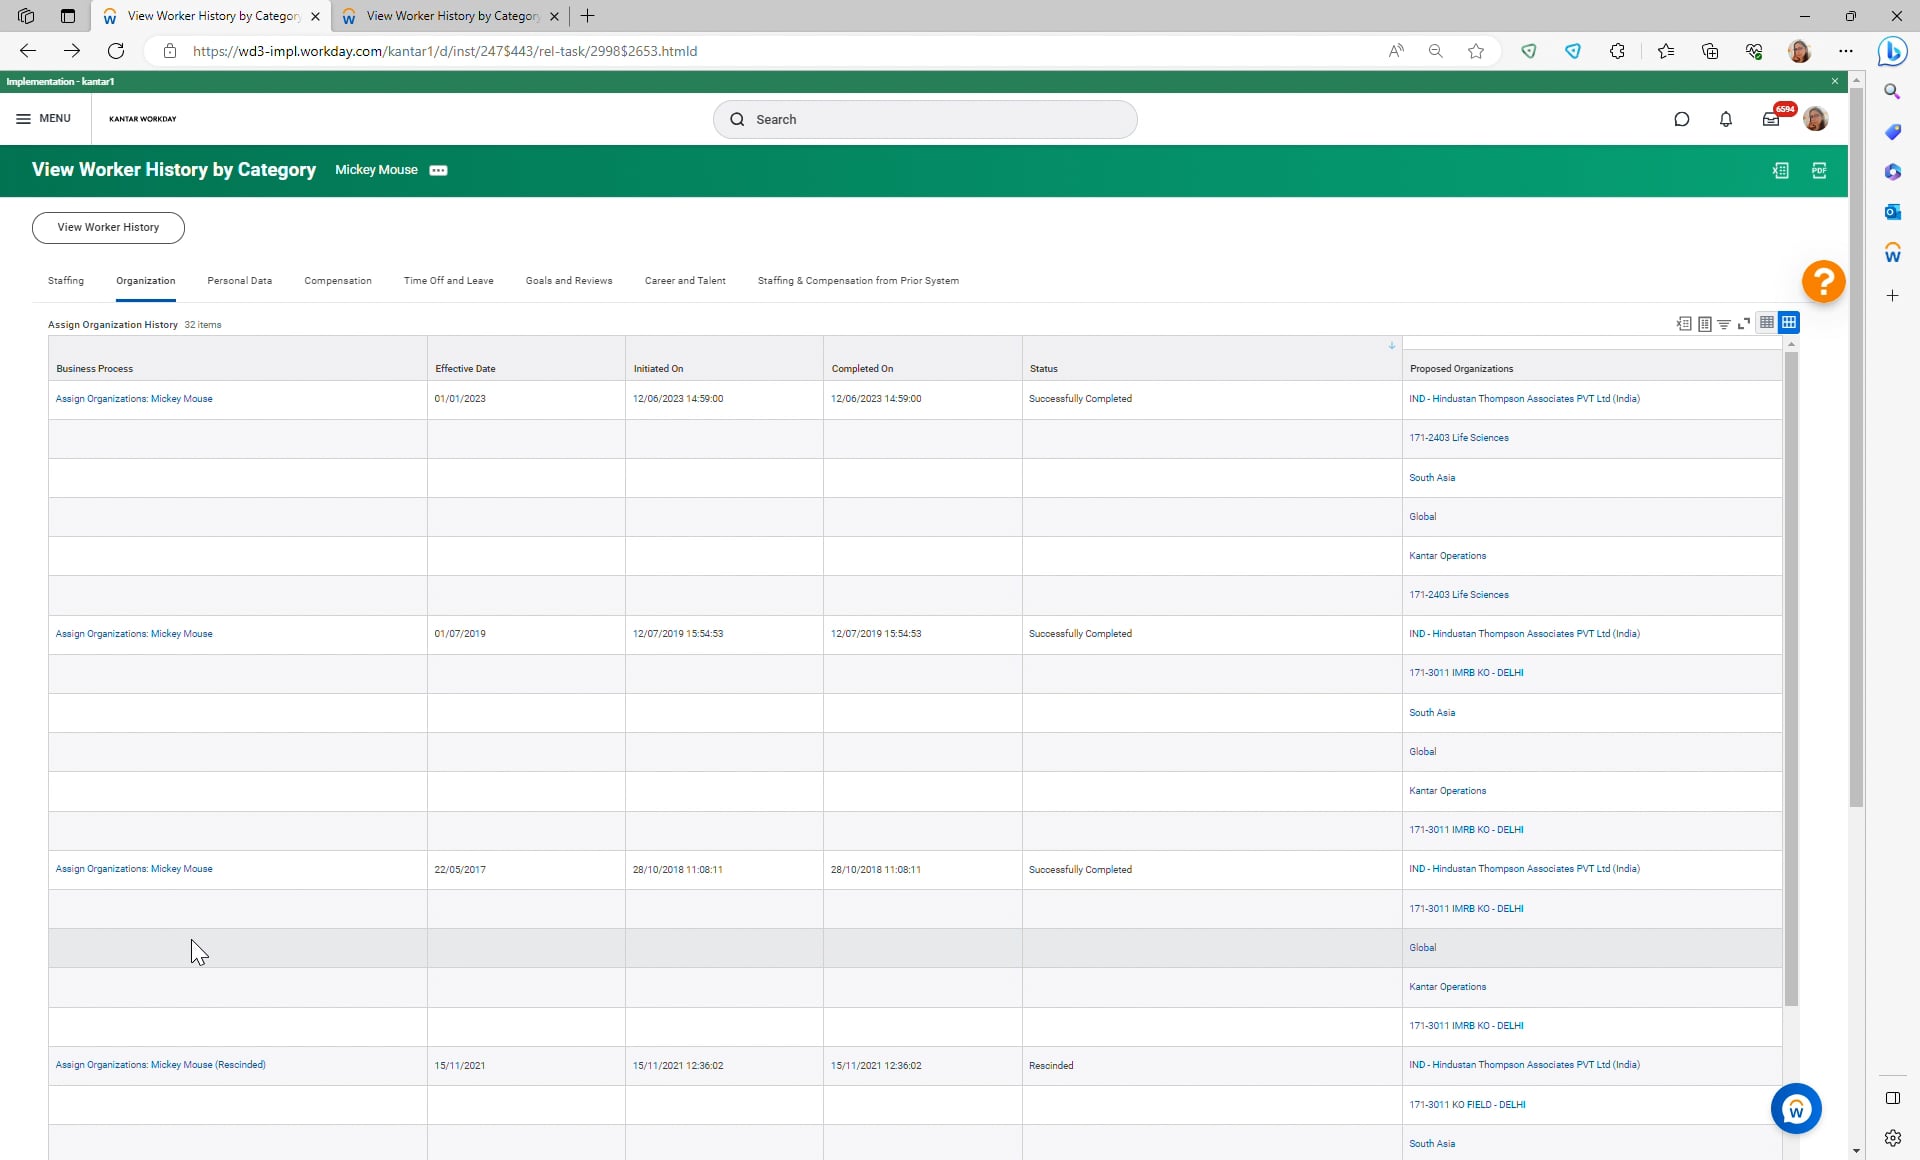
Task: Switch to the Staffing tab
Action: tap(65, 281)
